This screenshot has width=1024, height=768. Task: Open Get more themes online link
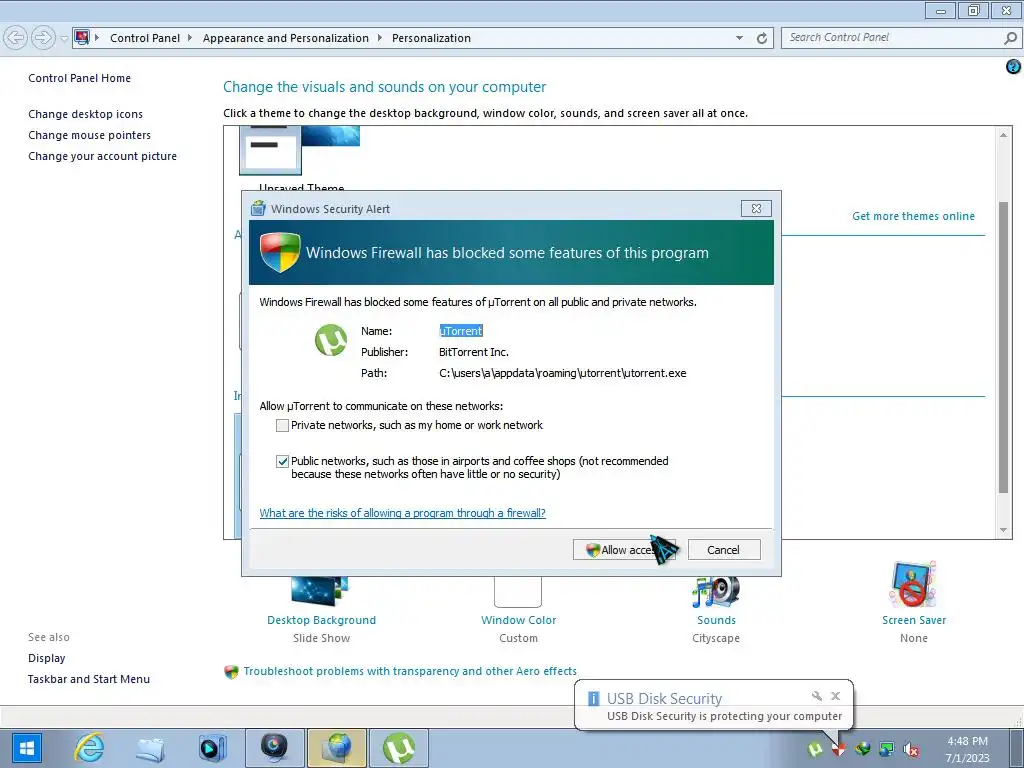click(x=913, y=216)
